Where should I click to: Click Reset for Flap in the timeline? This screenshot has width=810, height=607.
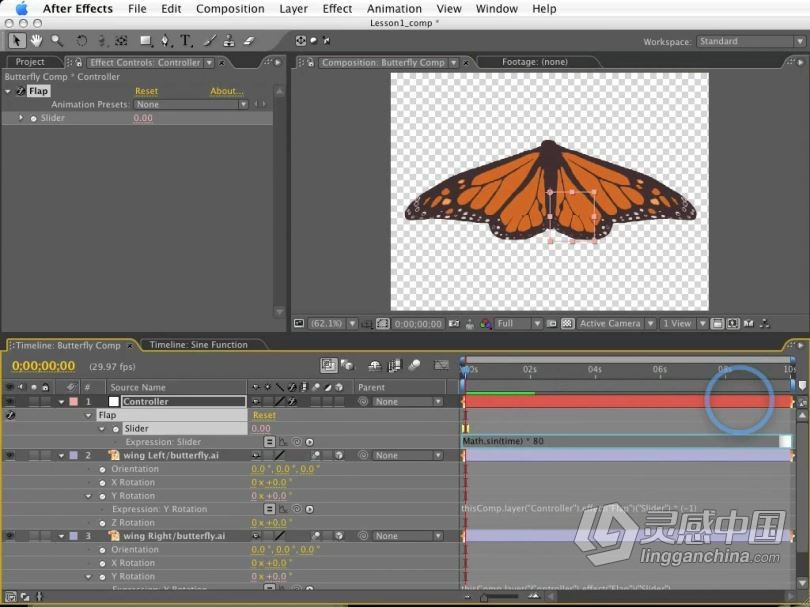point(264,415)
